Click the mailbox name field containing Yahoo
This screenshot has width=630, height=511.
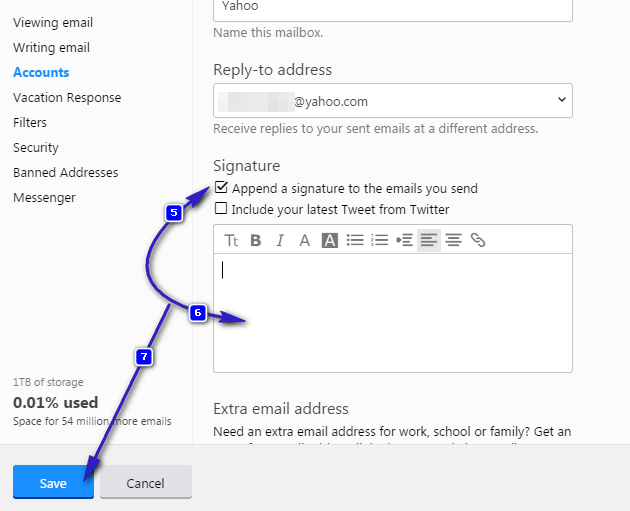[x=393, y=8]
